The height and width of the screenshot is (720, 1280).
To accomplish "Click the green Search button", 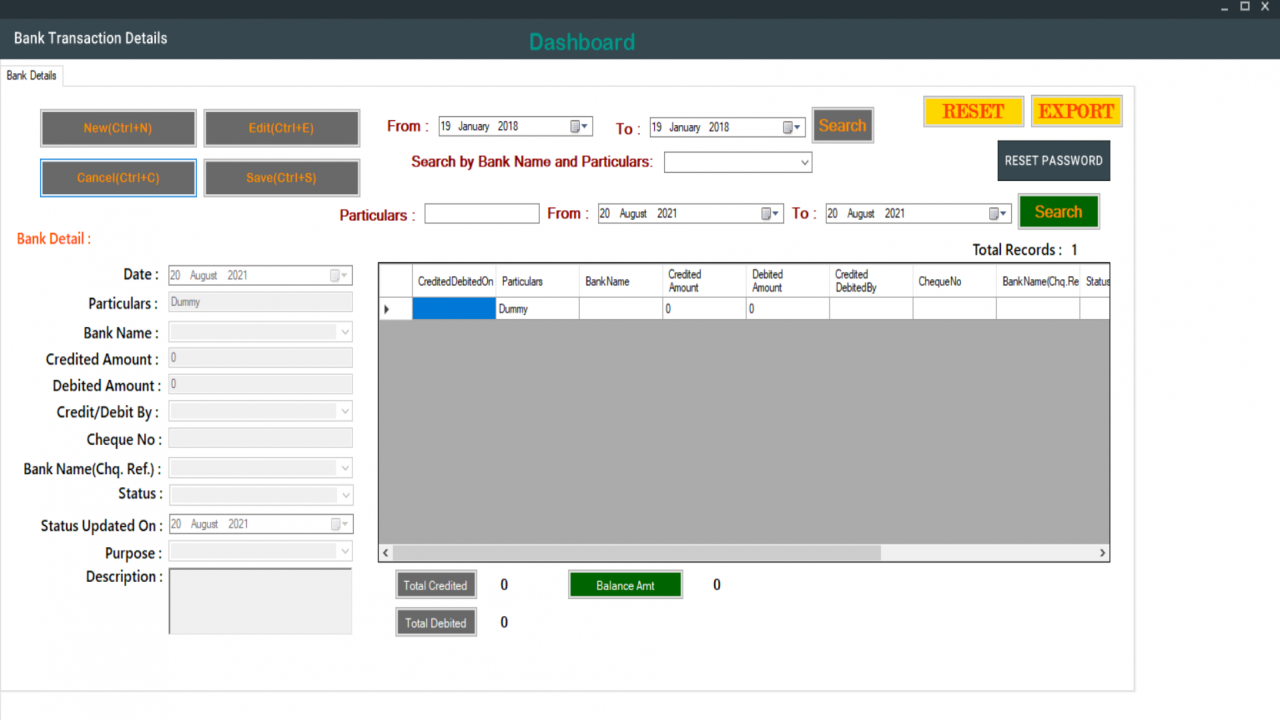I will pyautogui.click(x=1058, y=212).
